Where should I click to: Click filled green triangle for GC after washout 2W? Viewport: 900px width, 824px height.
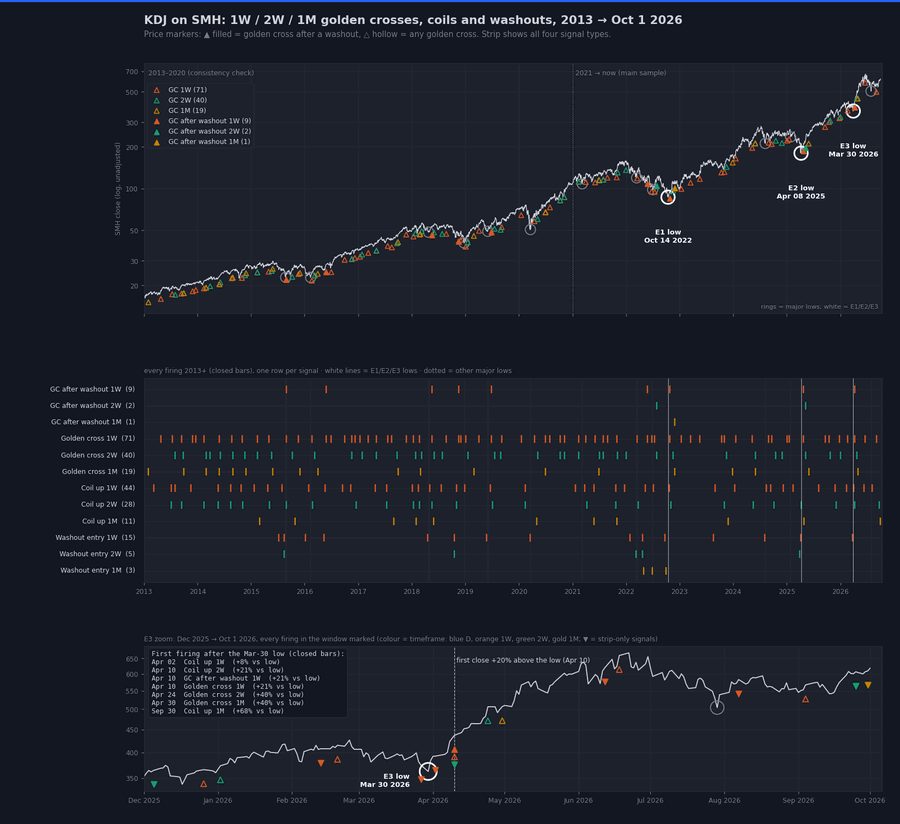157,131
